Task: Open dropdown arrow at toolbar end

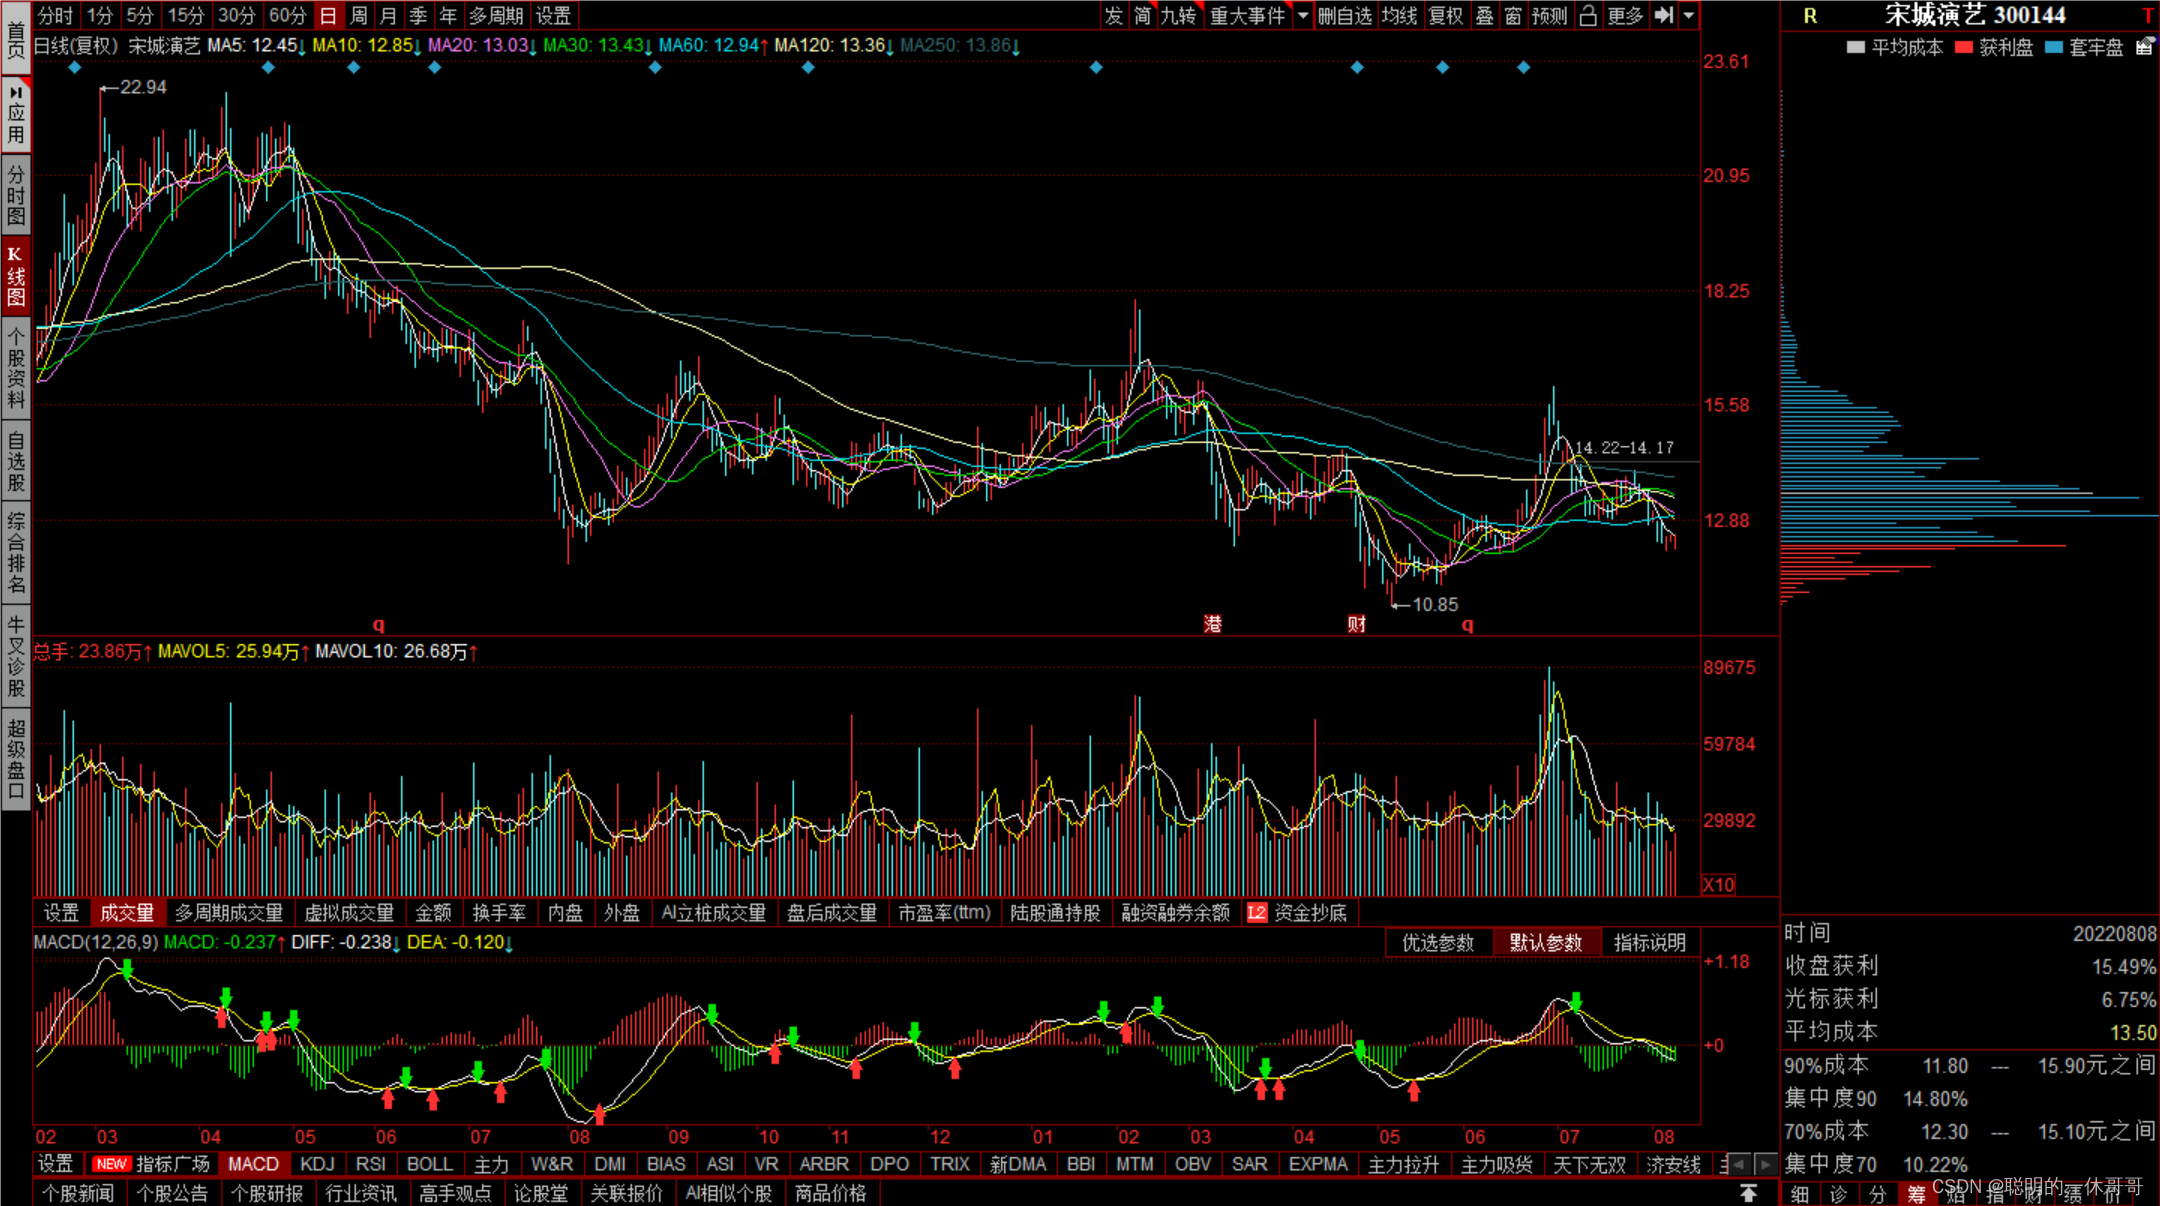Action: (x=1688, y=15)
